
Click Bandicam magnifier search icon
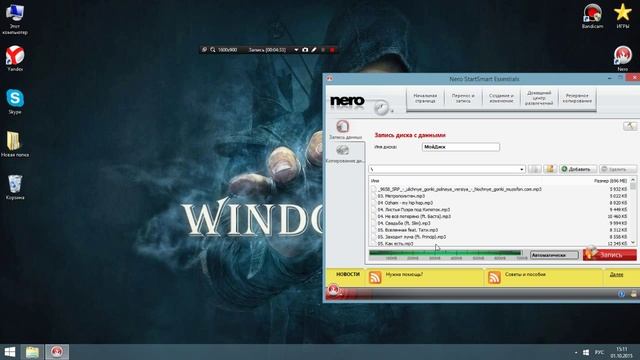click(x=213, y=50)
